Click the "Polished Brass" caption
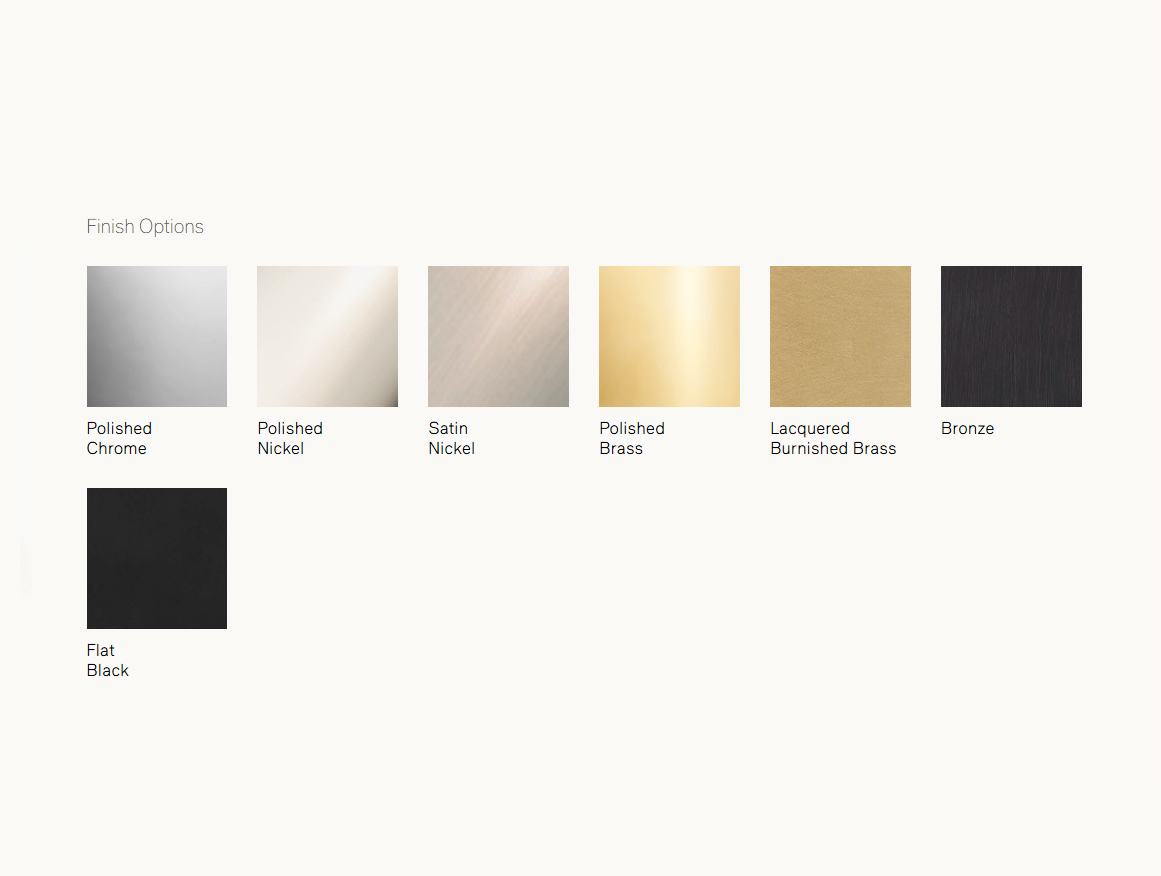Screen dimensions: 1161x876 pyautogui.click(x=632, y=438)
